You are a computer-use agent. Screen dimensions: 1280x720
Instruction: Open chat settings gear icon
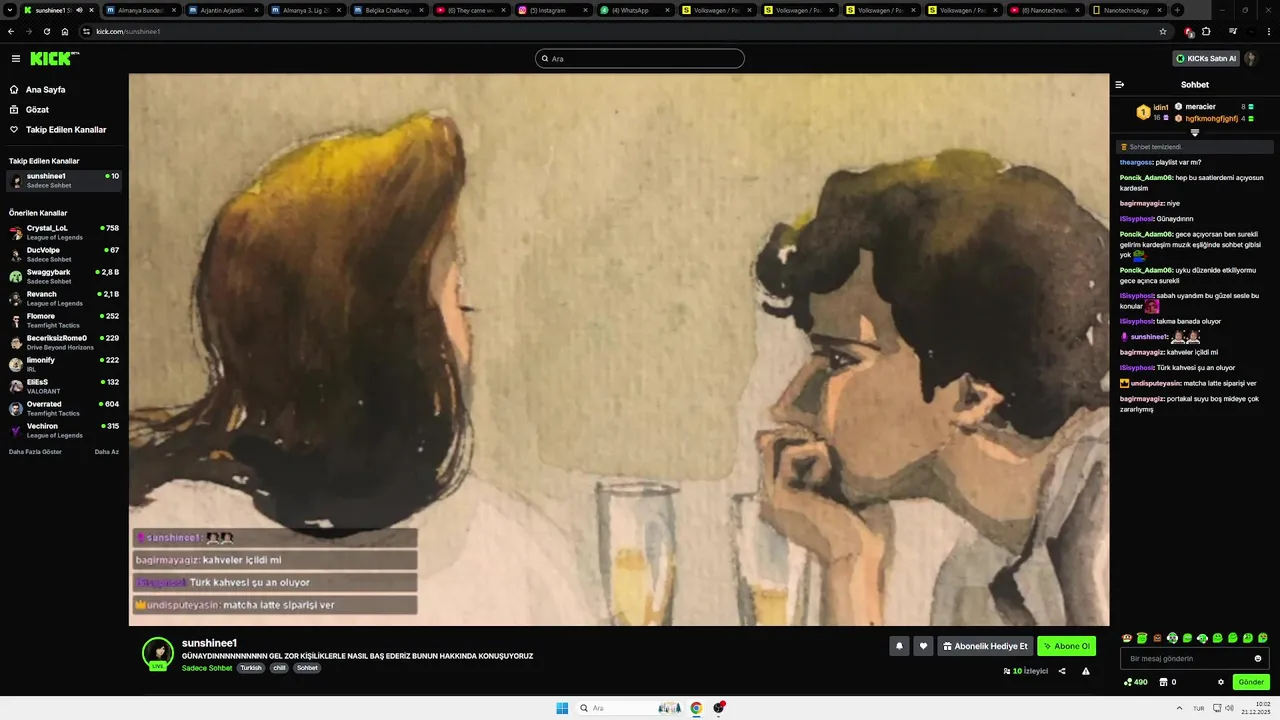point(1221,682)
